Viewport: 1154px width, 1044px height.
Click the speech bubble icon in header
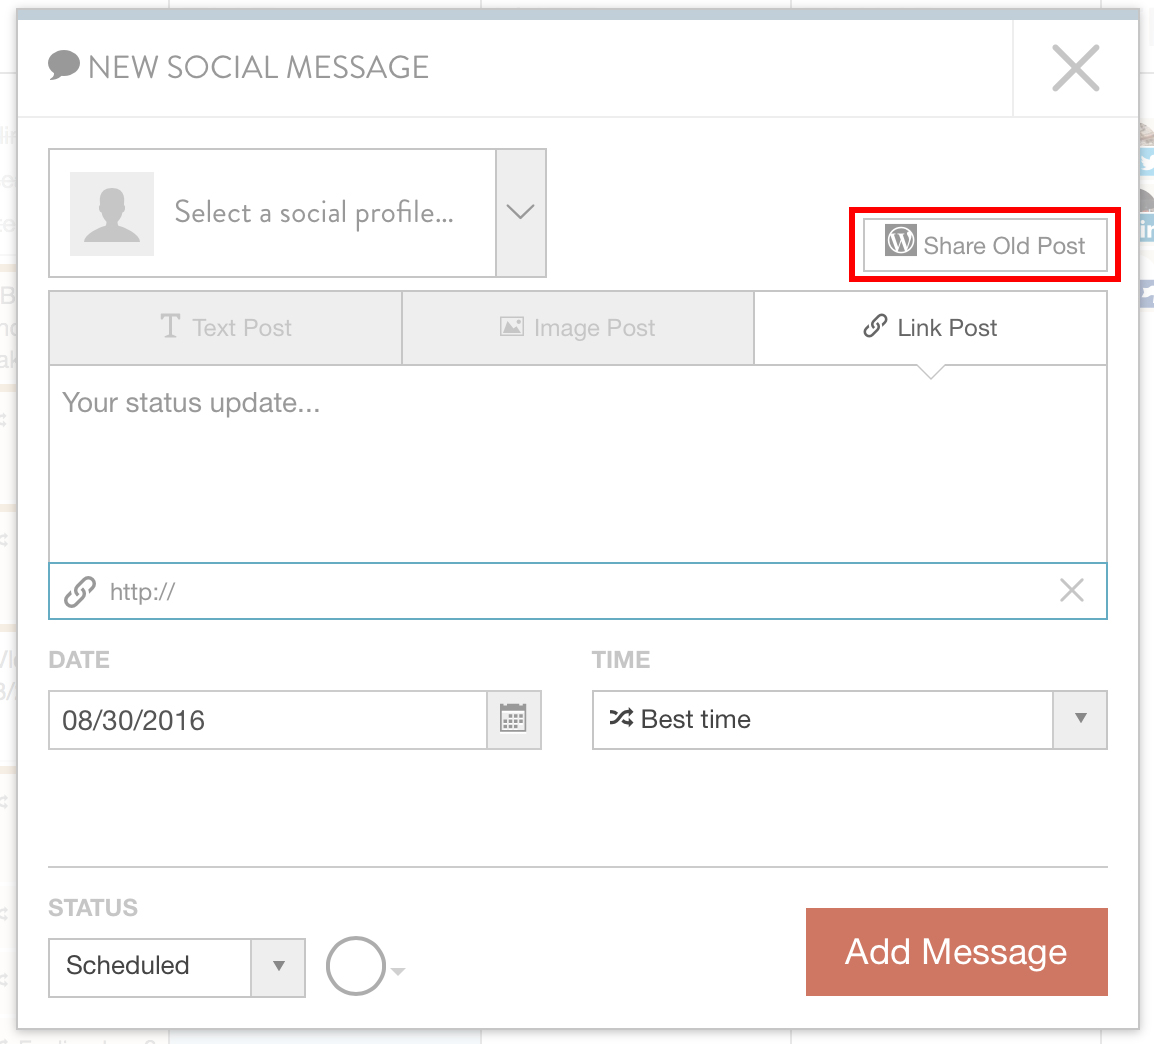[64, 66]
